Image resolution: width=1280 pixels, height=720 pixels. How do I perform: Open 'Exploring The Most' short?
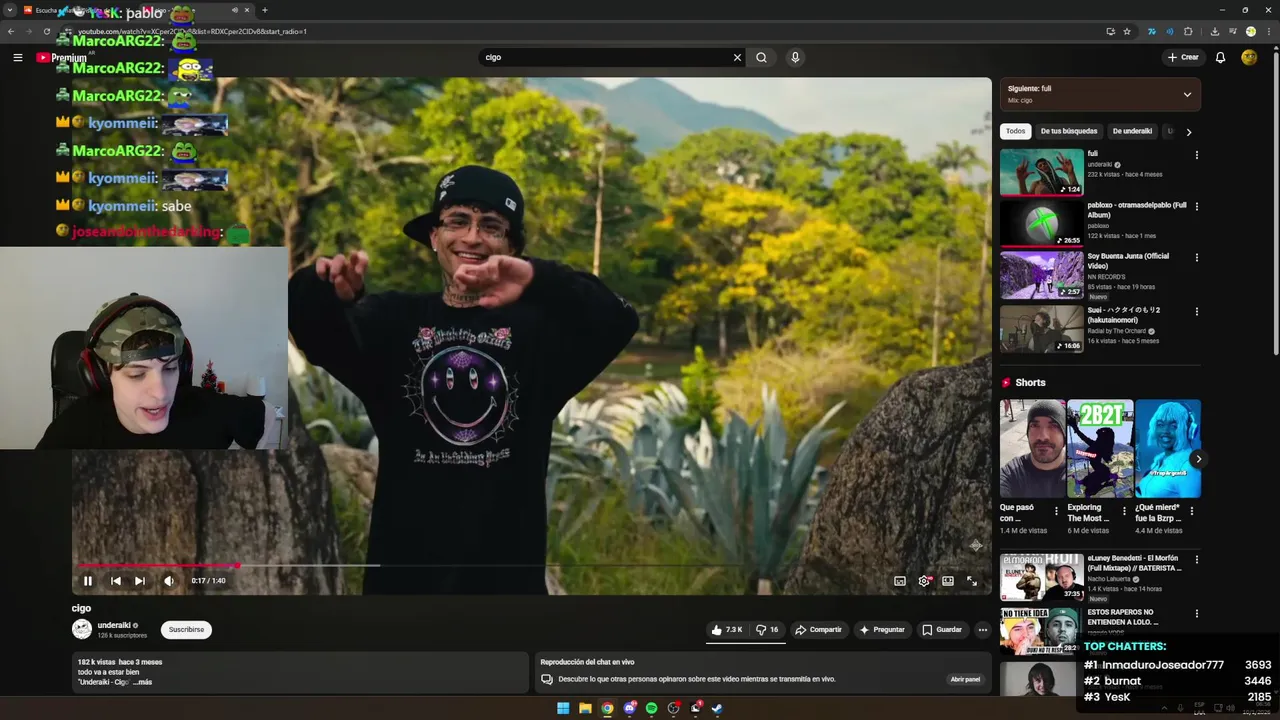[x=1100, y=448]
